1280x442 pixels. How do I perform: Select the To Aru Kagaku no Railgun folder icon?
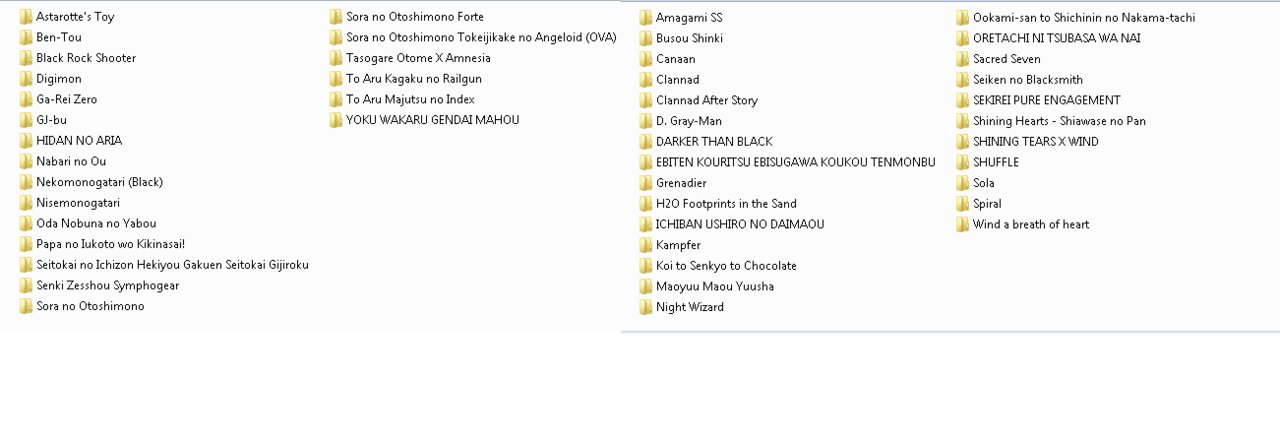click(336, 79)
